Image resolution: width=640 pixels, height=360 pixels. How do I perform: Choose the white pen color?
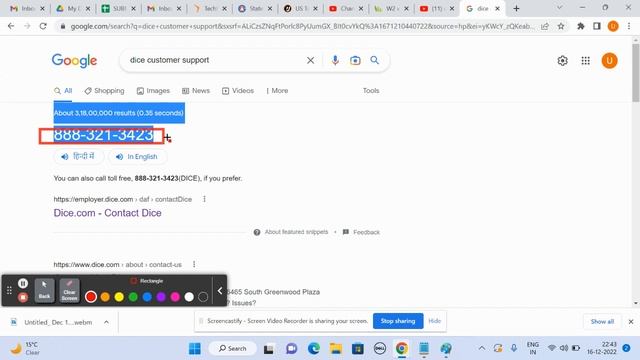click(189, 297)
